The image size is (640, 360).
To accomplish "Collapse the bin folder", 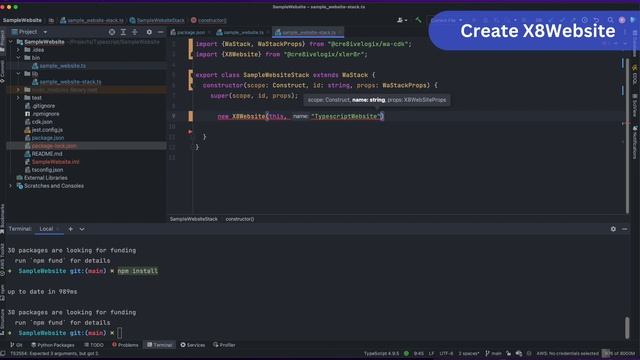I will click(18, 58).
